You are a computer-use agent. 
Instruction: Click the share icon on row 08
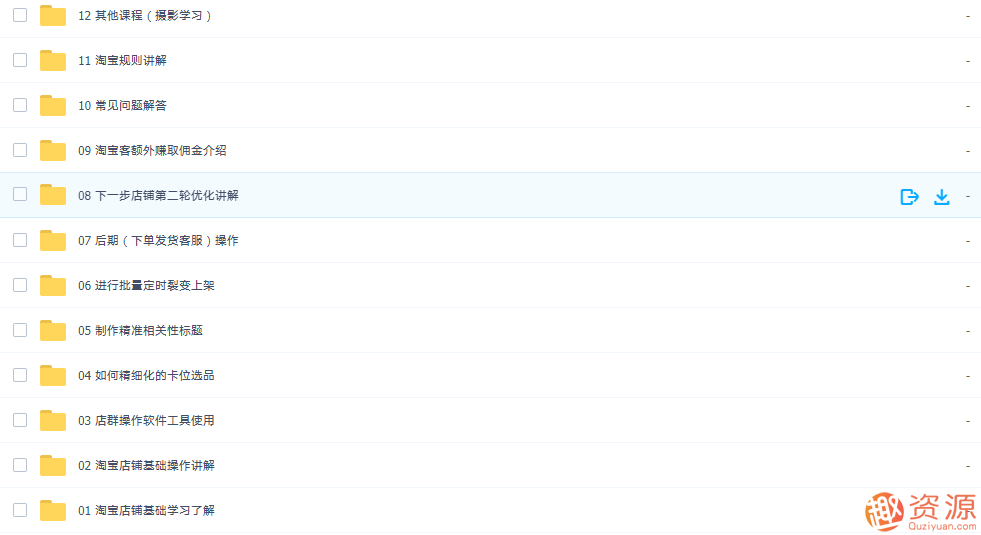tap(909, 196)
